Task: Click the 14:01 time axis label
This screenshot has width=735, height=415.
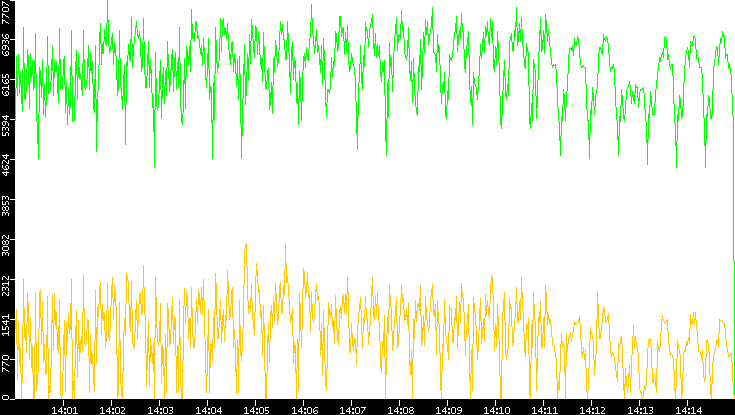Action: coord(64,410)
